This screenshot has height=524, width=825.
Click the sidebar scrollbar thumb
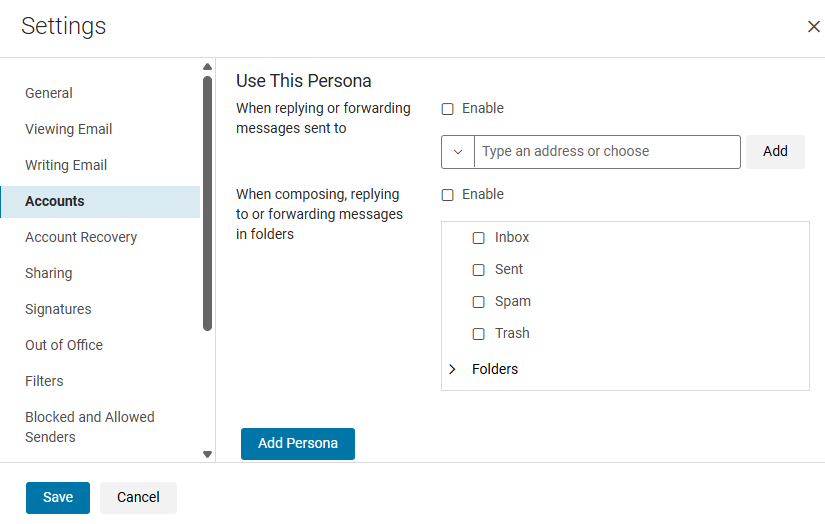pyautogui.click(x=207, y=200)
